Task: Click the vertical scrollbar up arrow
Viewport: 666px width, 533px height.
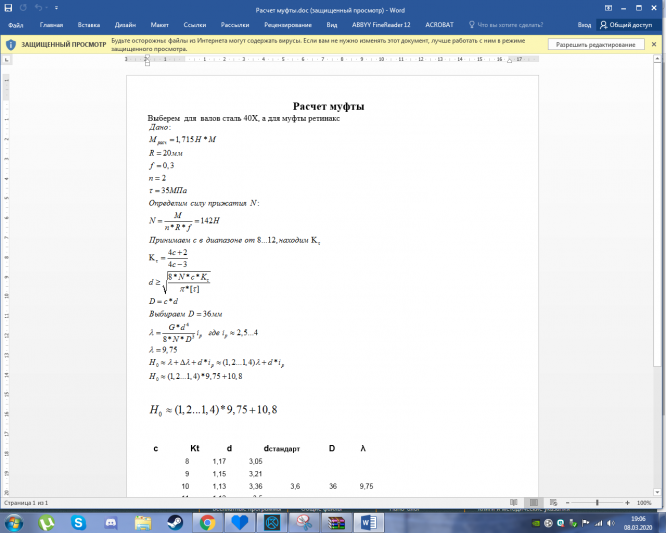Action: pyautogui.click(x=658, y=60)
